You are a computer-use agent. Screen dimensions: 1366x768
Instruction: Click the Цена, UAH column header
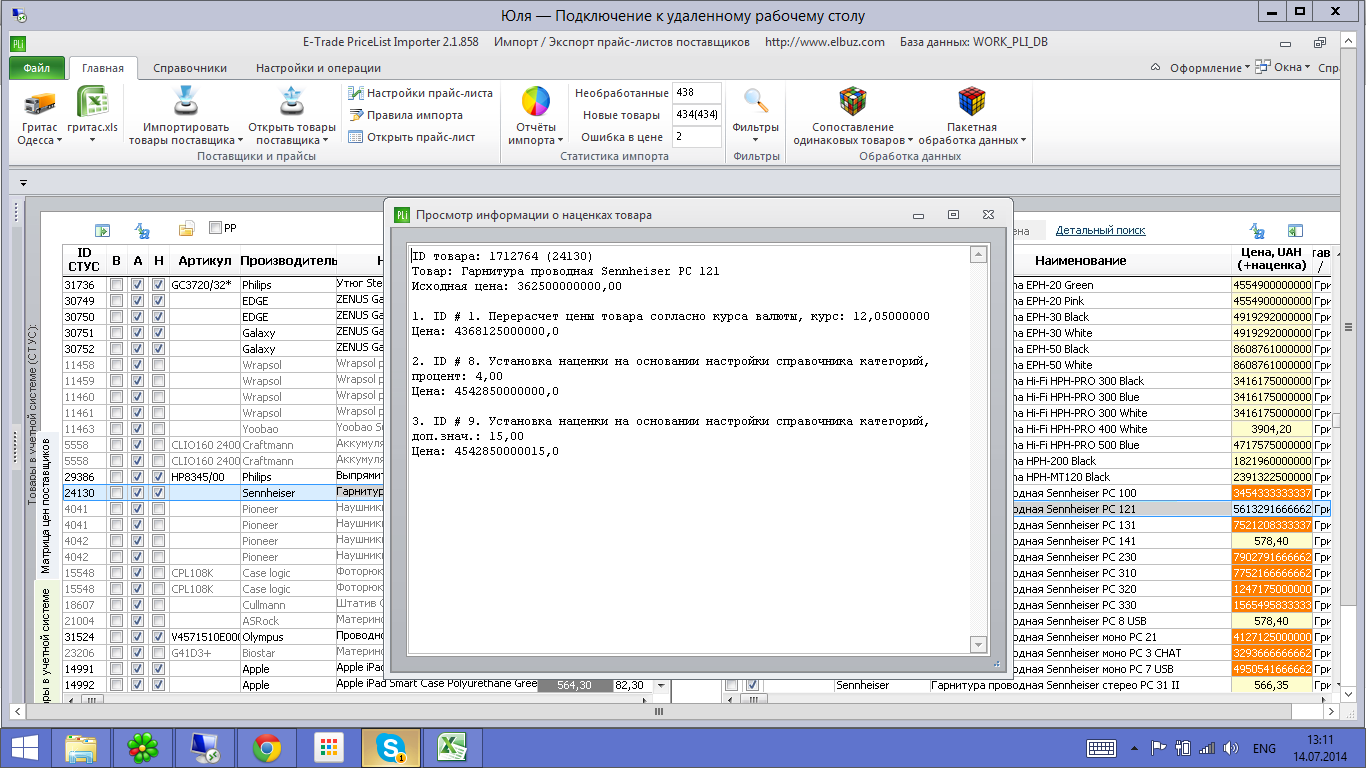coord(1271,260)
